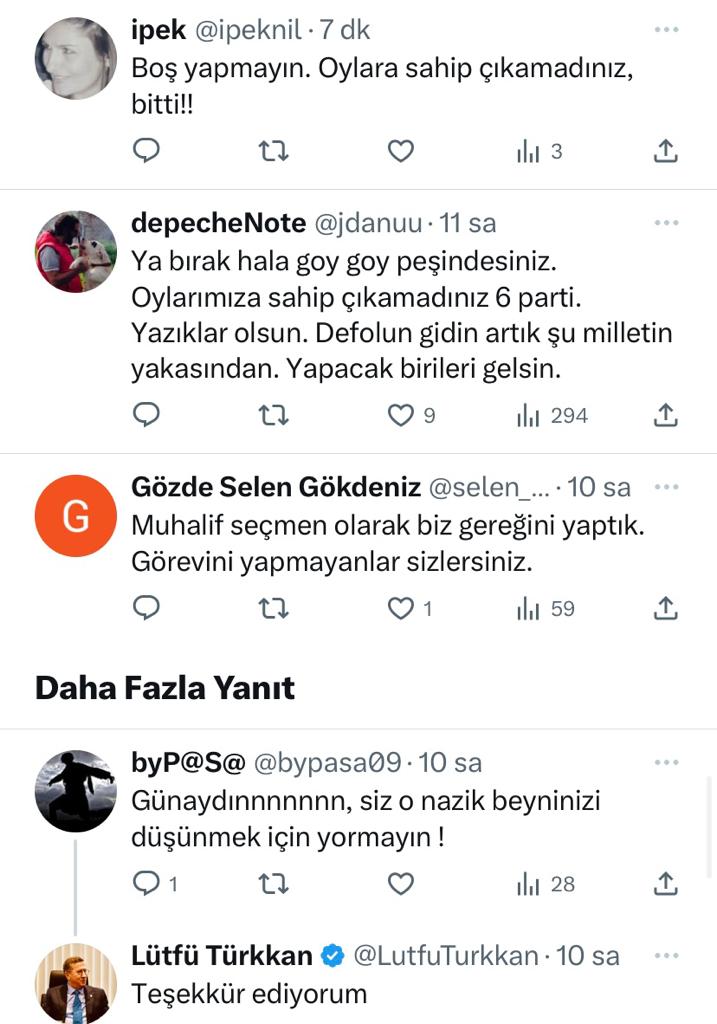The width and height of the screenshot is (717, 1024).
Task: Reply to ipek's tweet
Action: (147, 151)
